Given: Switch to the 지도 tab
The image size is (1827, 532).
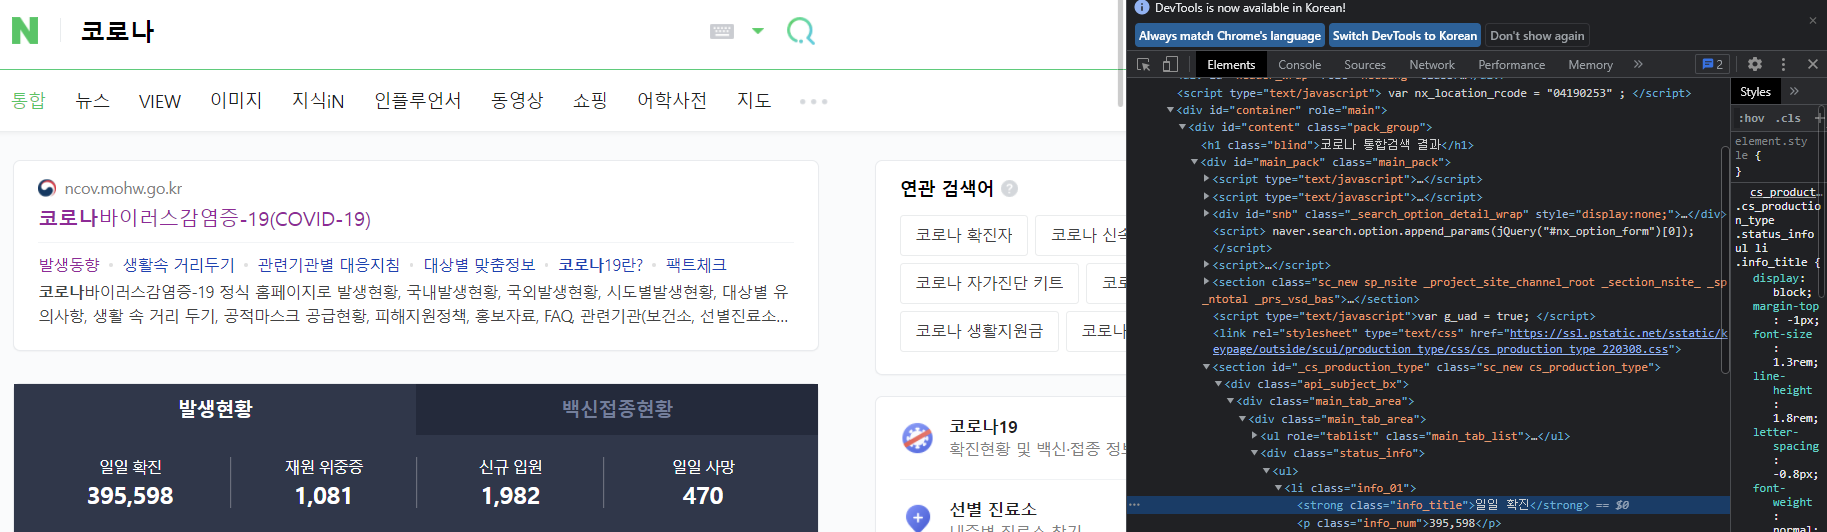Looking at the screenshot, I should click(754, 100).
